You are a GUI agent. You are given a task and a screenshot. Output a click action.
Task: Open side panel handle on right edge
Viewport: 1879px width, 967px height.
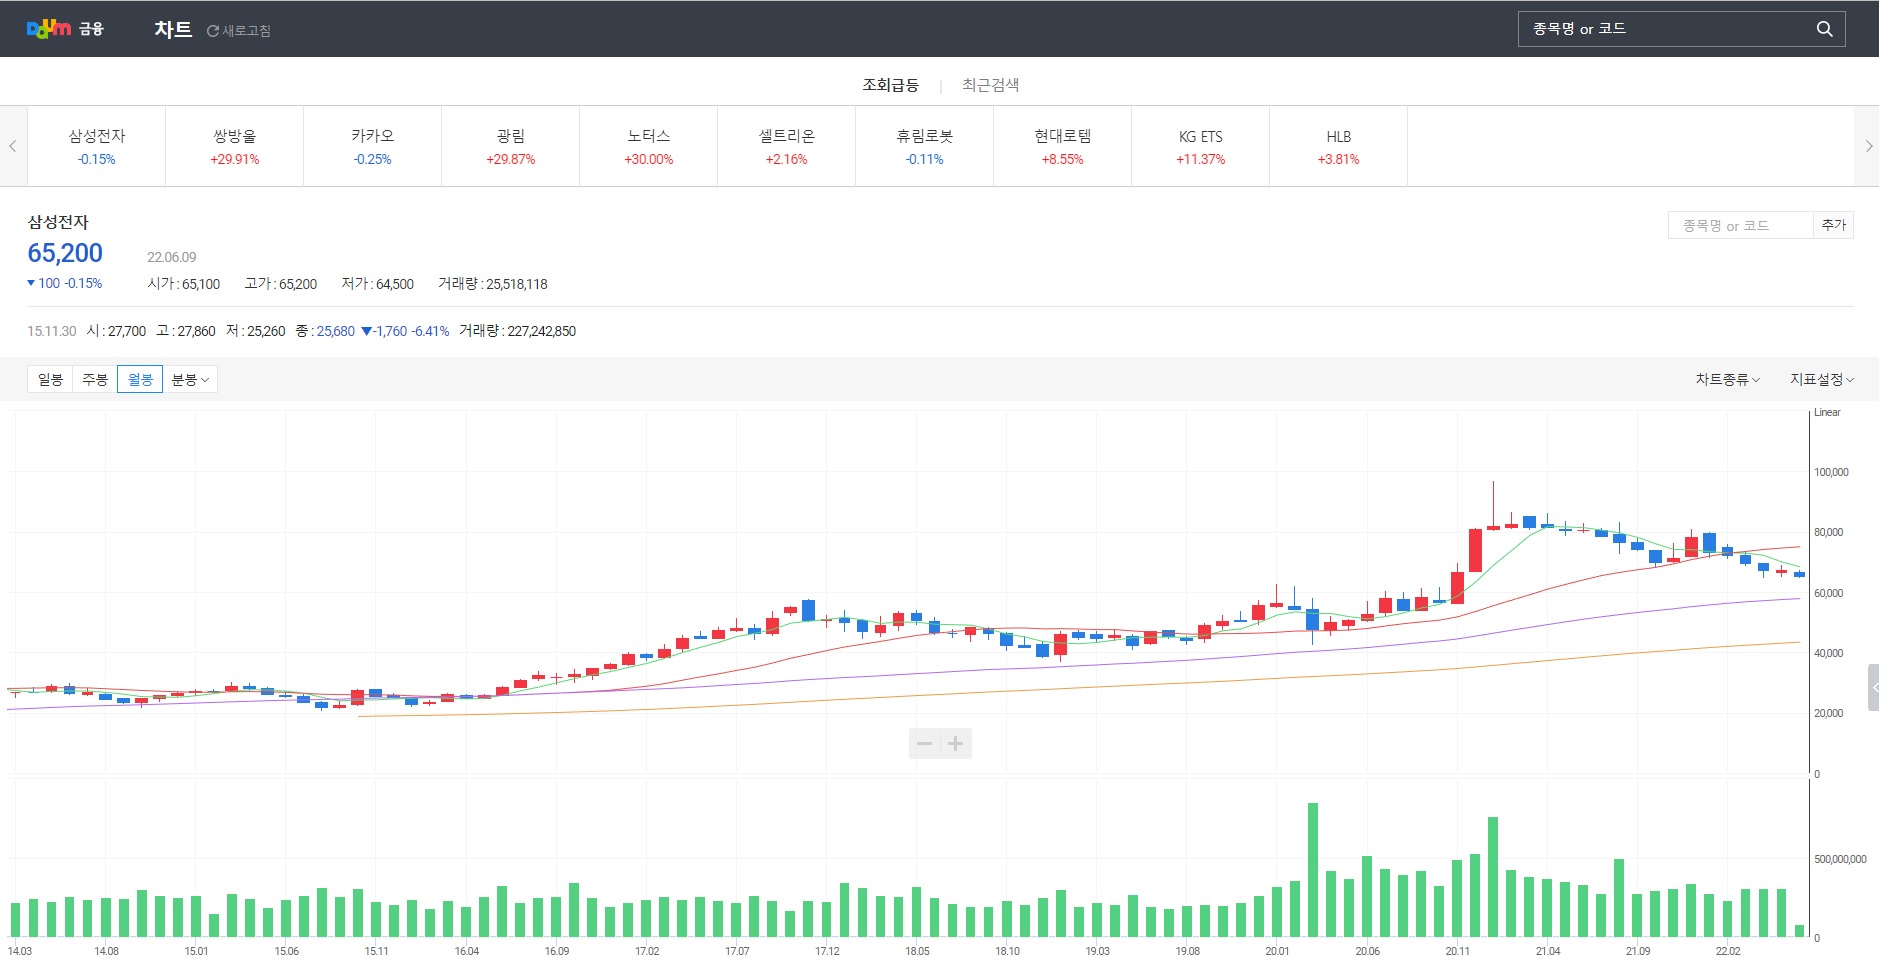click(x=1873, y=687)
